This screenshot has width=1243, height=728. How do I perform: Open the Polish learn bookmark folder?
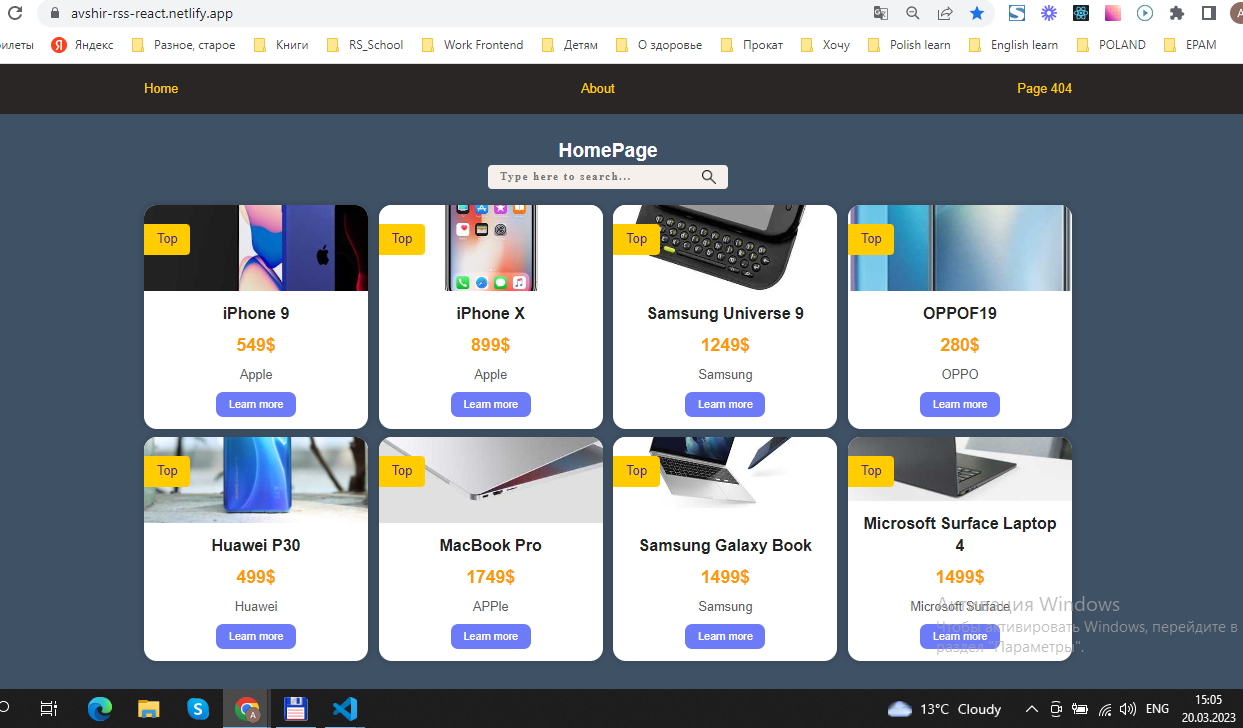[909, 45]
